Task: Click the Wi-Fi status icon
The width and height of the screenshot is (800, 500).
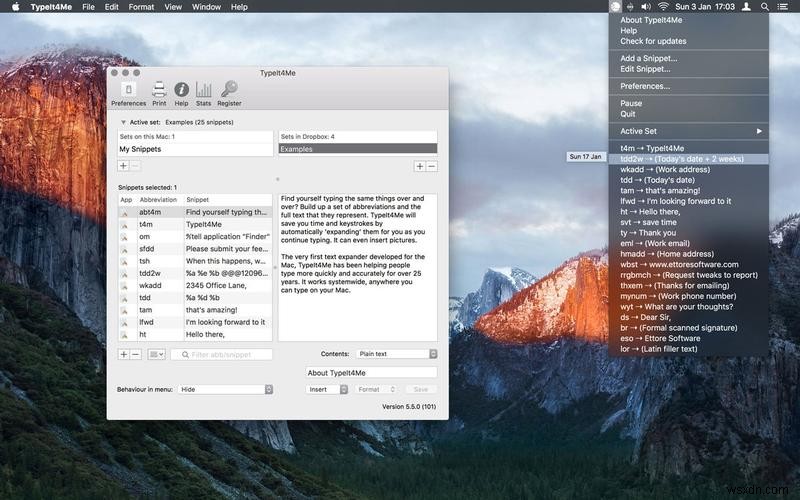Action: [x=663, y=7]
